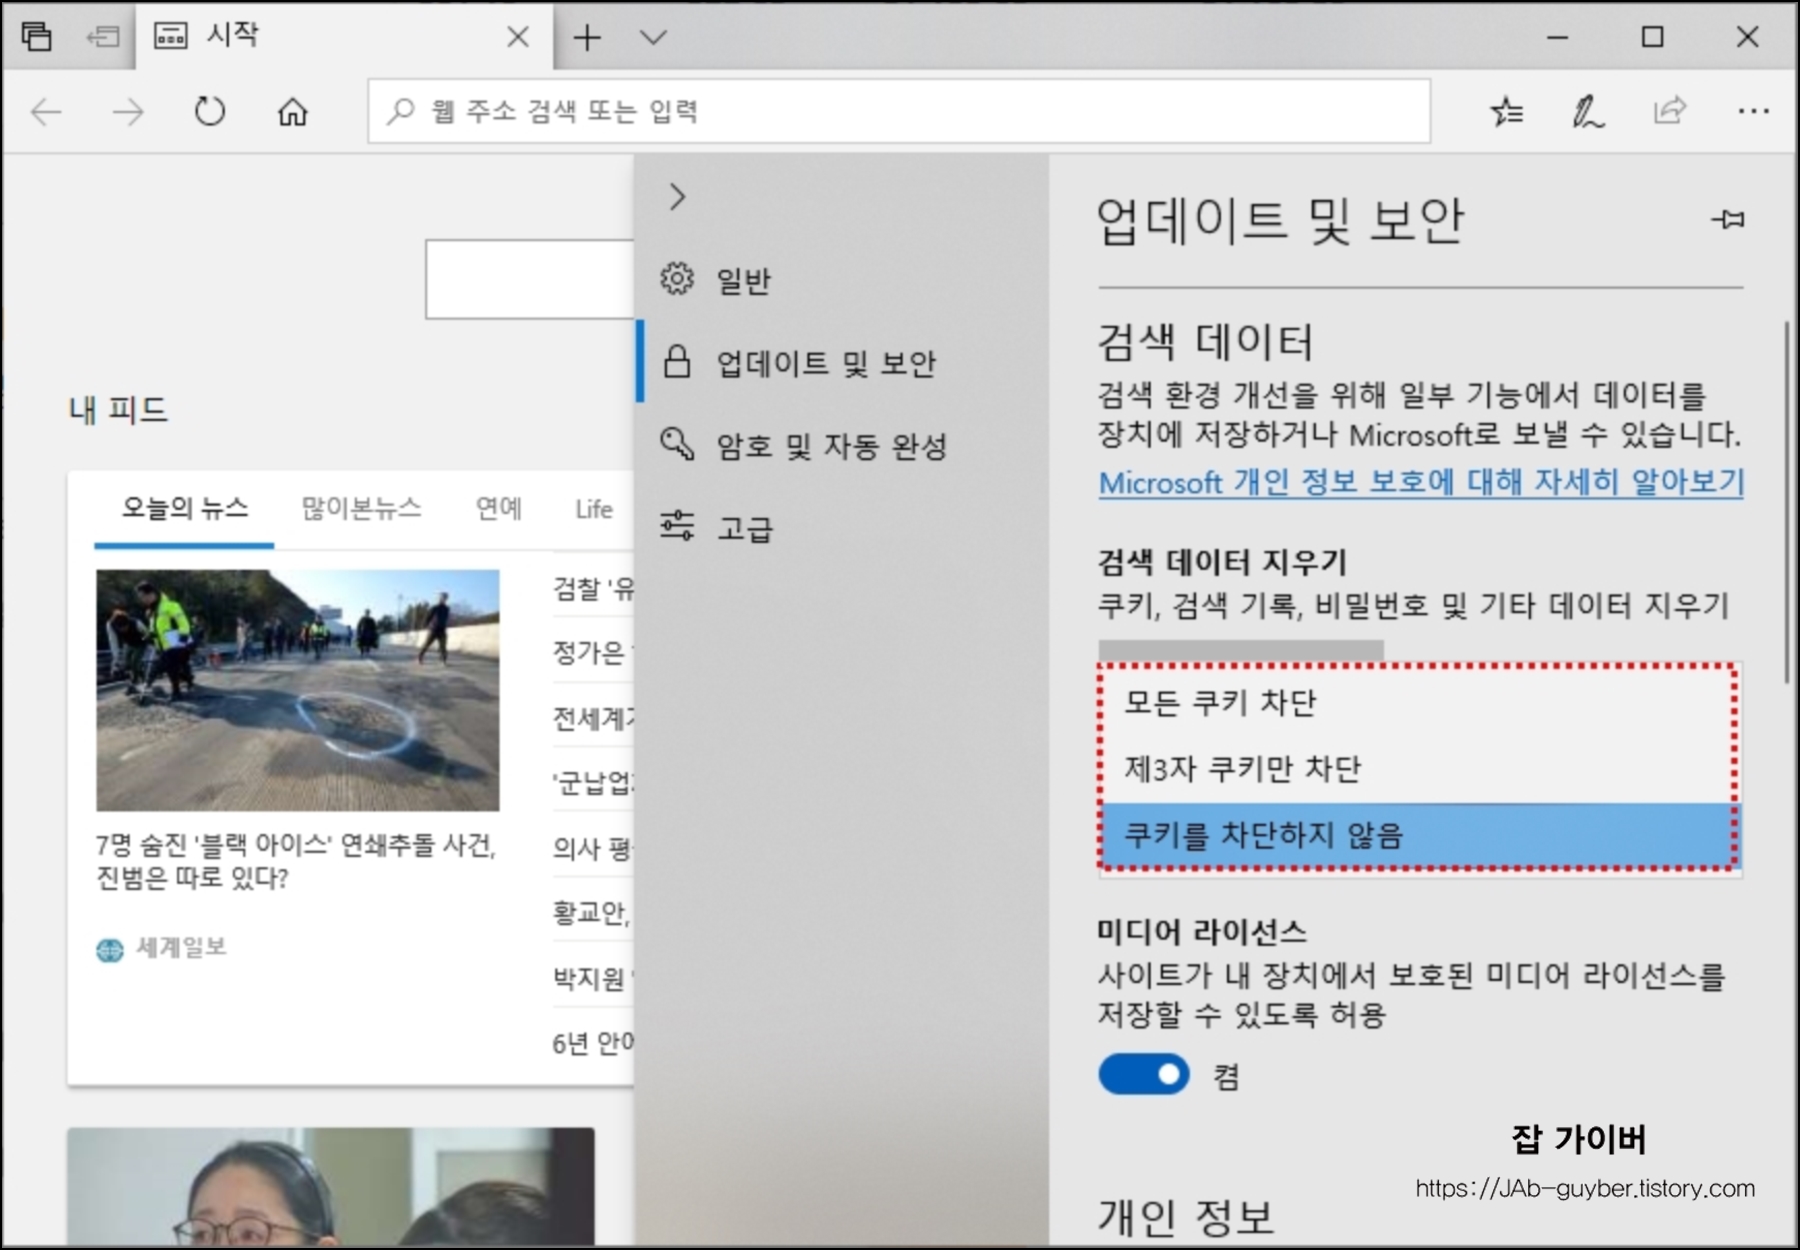Go back with the back arrow
1800x1250 pixels.
(x=47, y=111)
